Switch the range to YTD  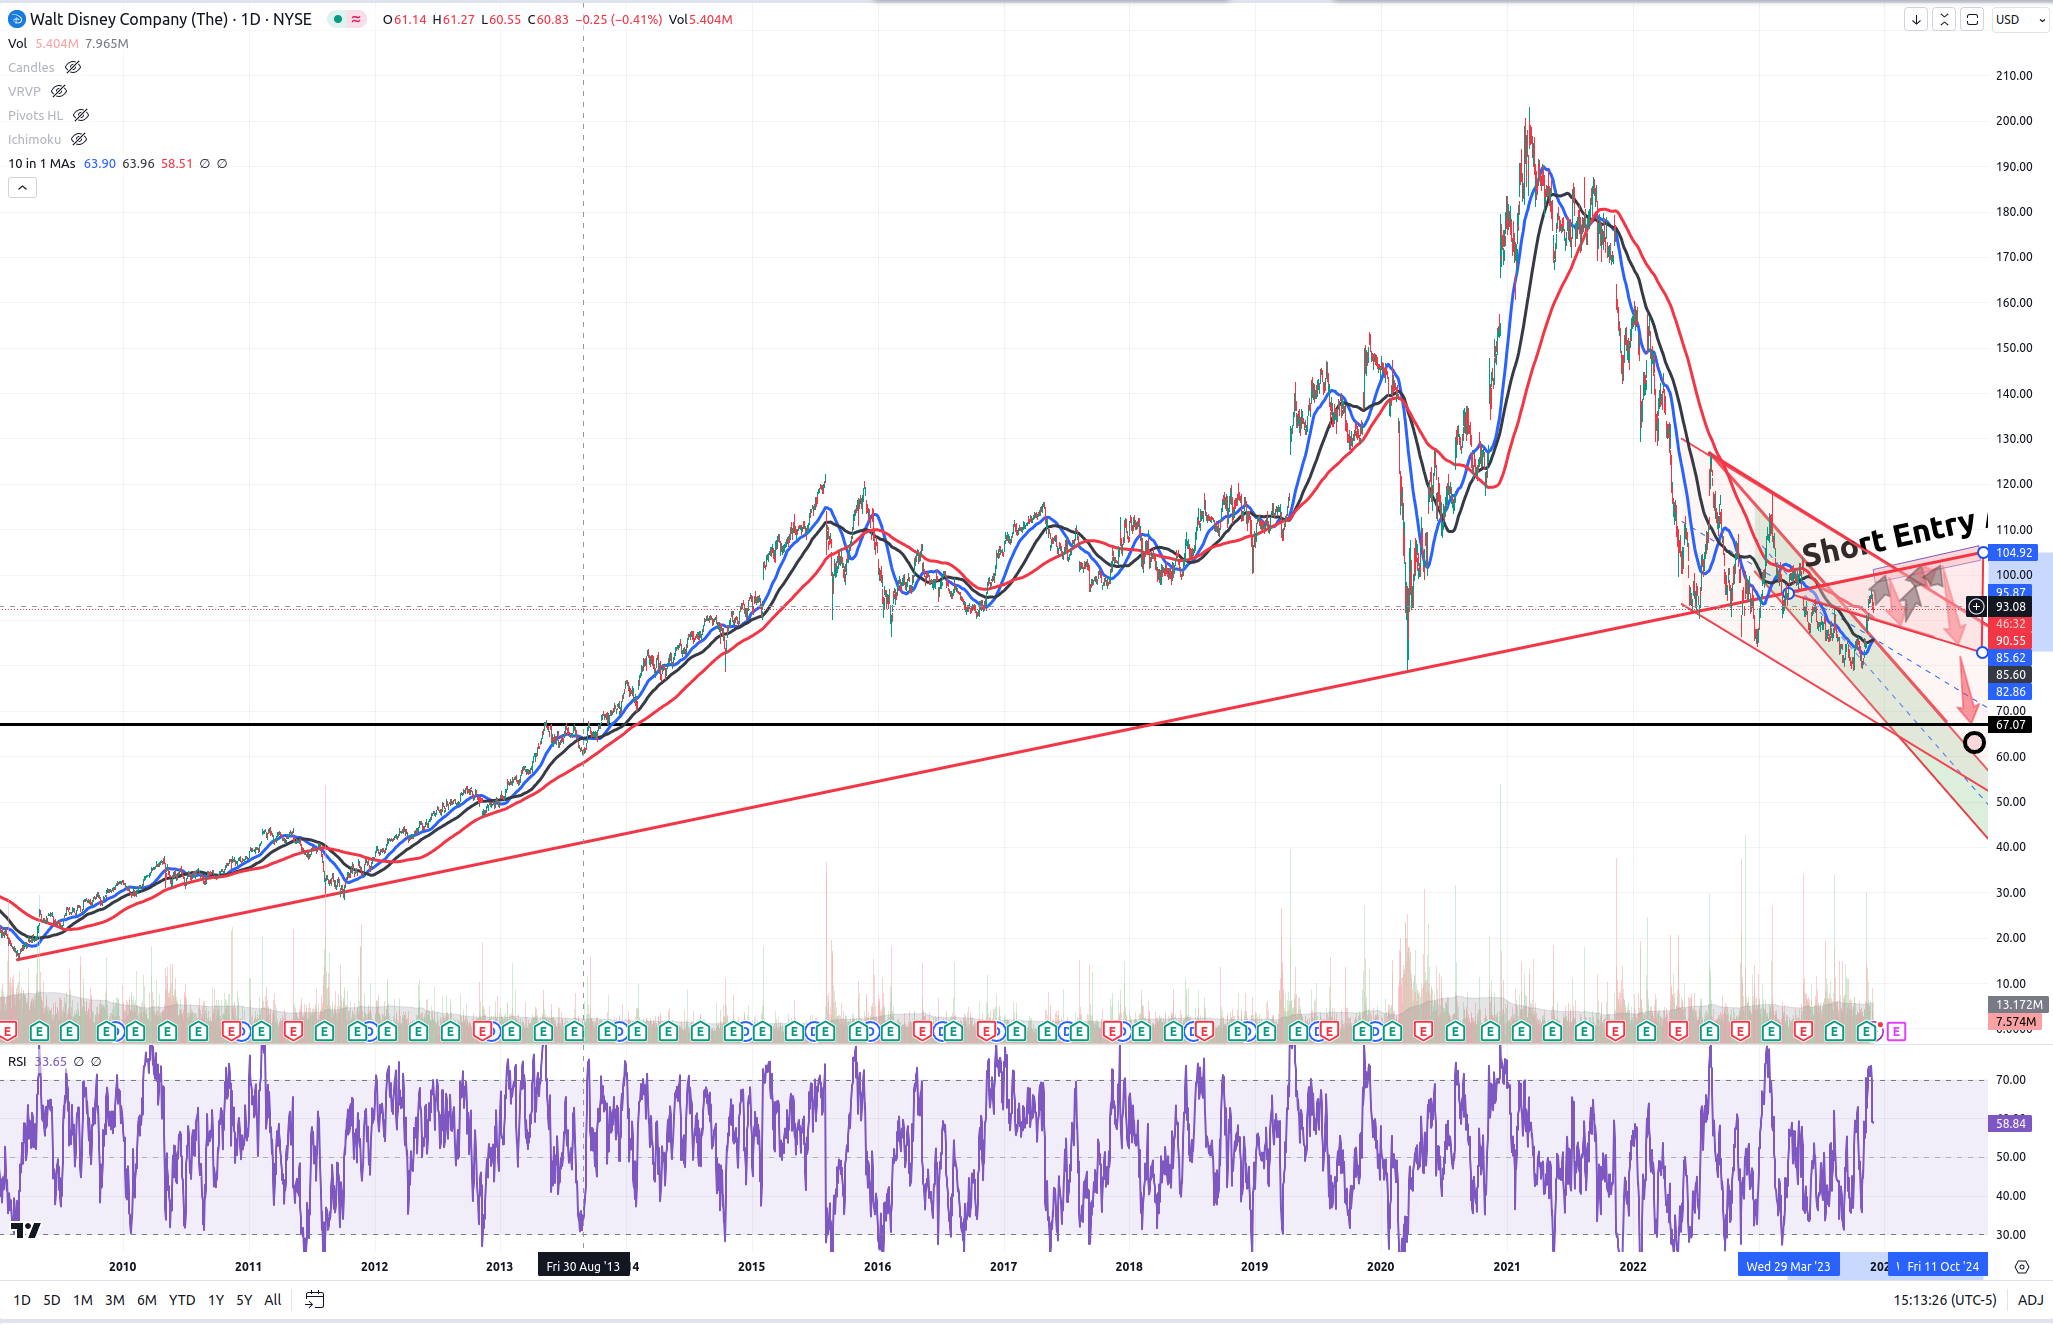182,1300
